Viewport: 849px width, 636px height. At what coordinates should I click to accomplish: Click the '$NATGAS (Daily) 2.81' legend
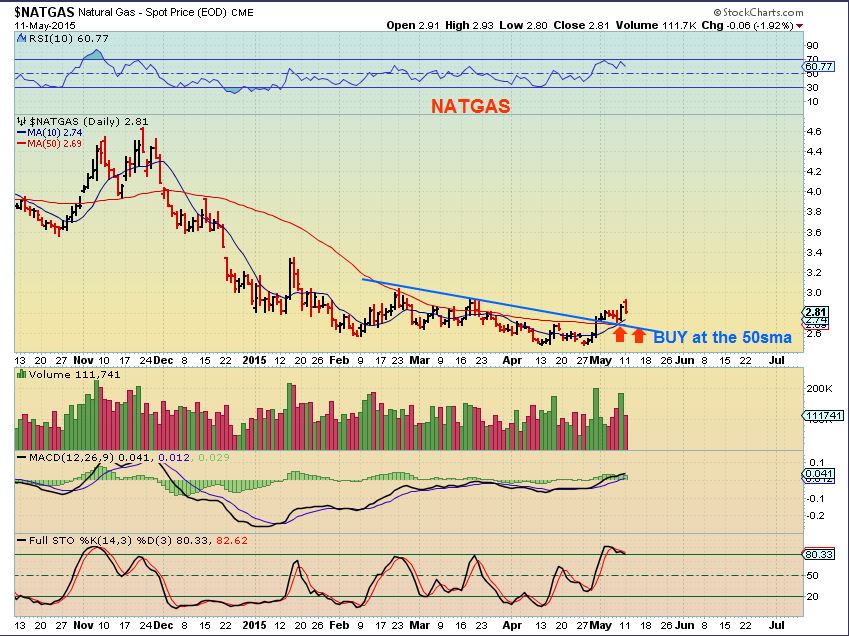88,121
